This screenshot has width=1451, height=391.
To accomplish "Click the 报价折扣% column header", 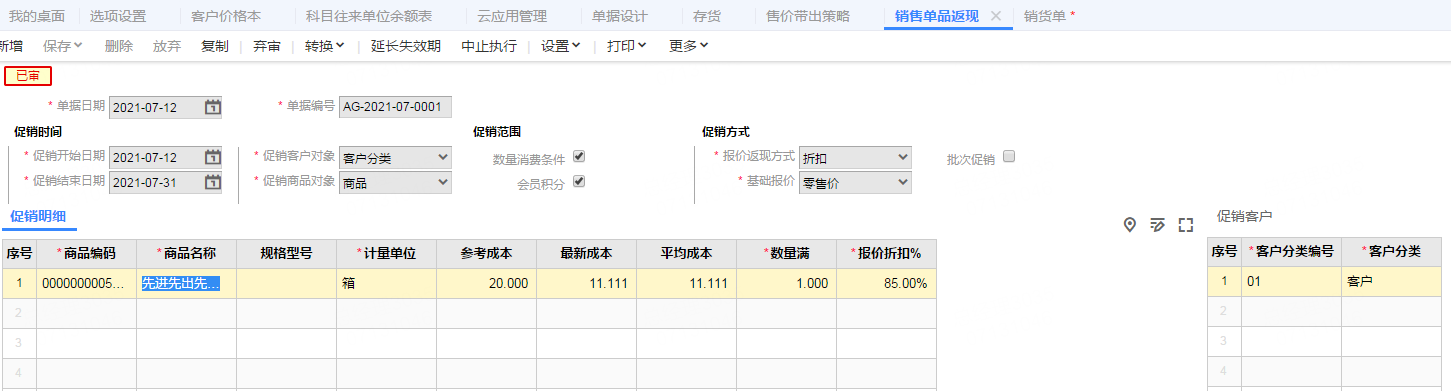I will tap(887, 253).
